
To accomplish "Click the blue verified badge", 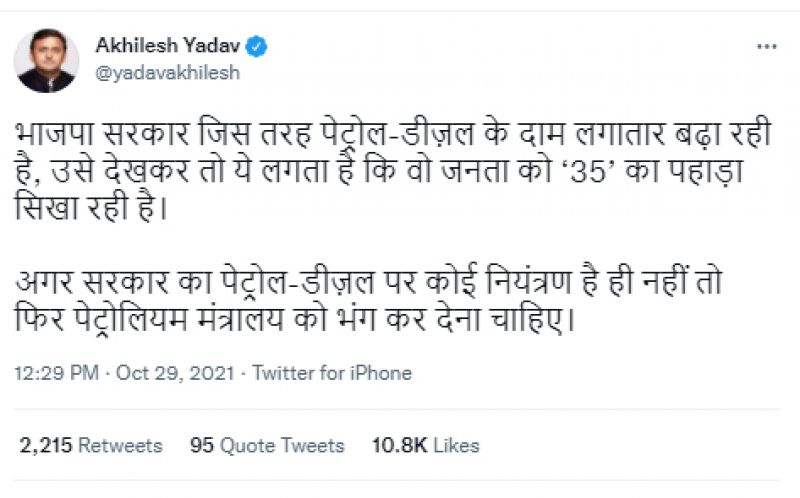I will pyautogui.click(x=256, y=46).
